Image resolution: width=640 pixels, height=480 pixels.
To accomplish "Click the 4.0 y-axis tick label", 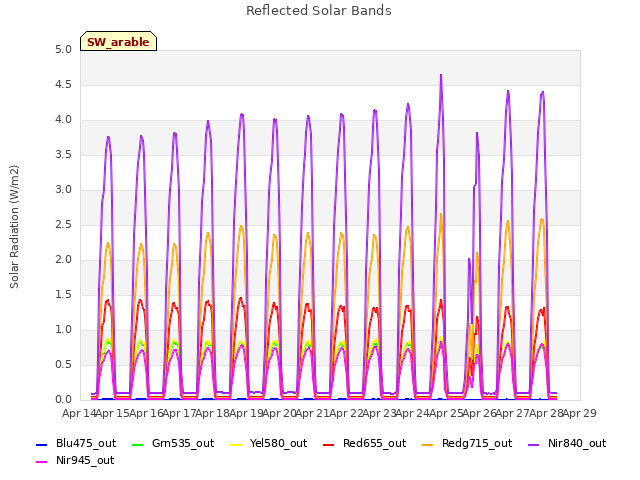I will (x=63, y=120).
